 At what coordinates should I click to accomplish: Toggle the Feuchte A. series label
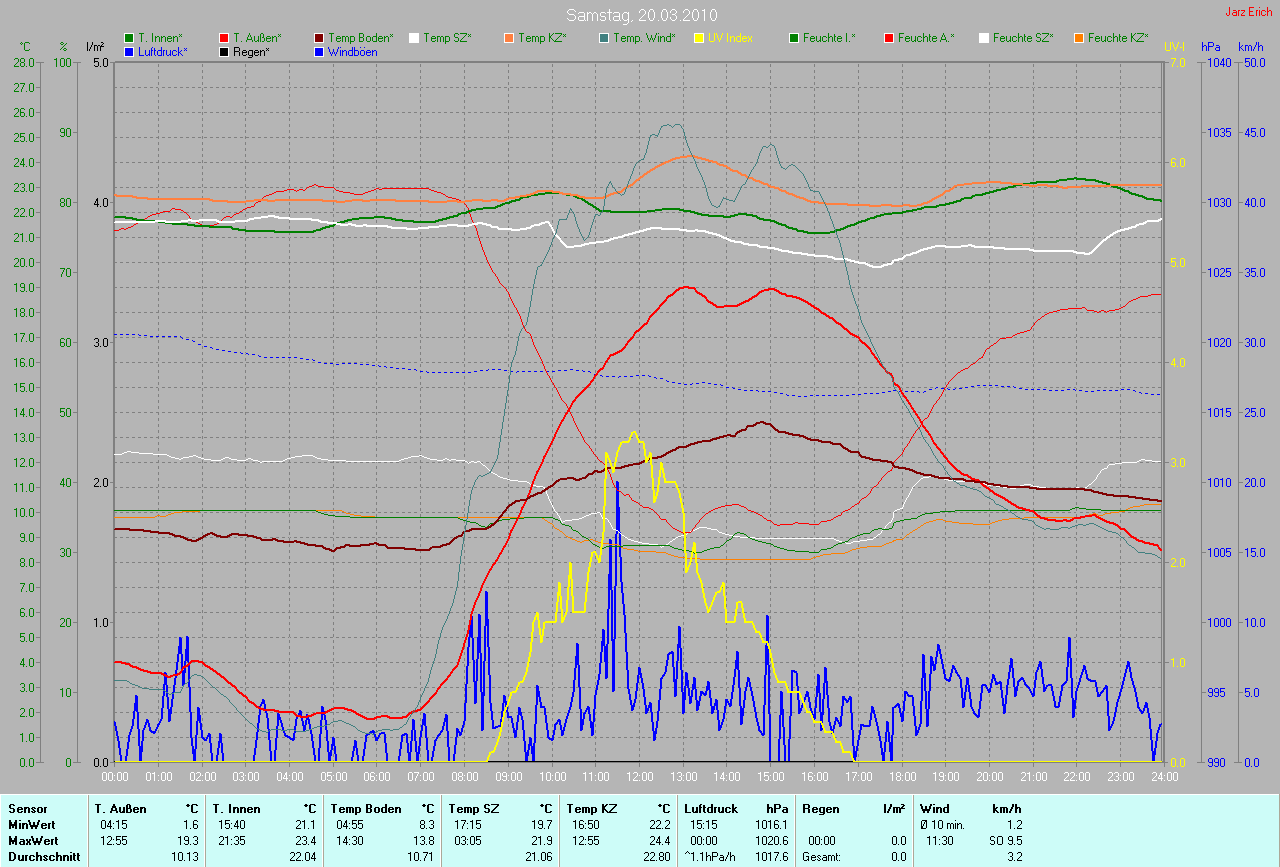925,38
